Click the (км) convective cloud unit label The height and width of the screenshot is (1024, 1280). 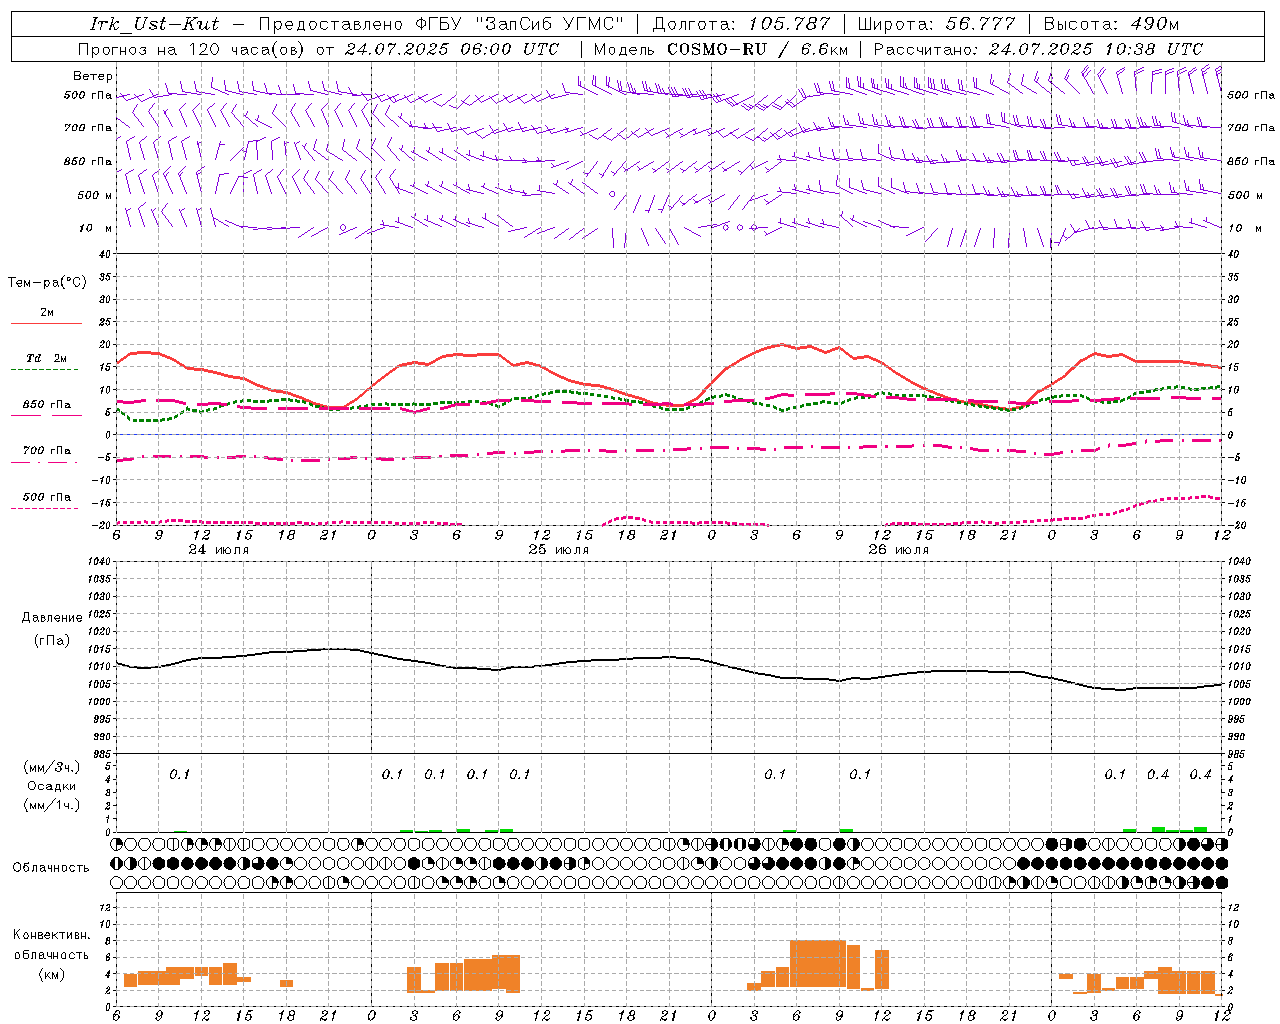pos(52,974)
